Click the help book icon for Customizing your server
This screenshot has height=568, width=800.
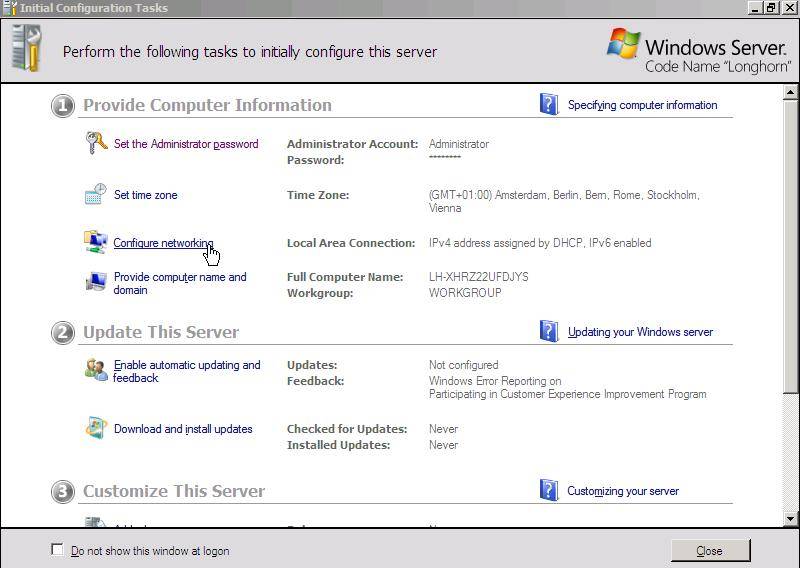coord(549,490)
